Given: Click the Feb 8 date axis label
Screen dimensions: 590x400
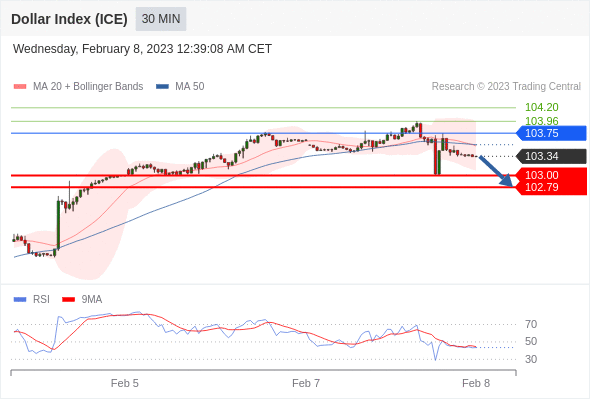Looking at the screenshot, I should 476,383.
